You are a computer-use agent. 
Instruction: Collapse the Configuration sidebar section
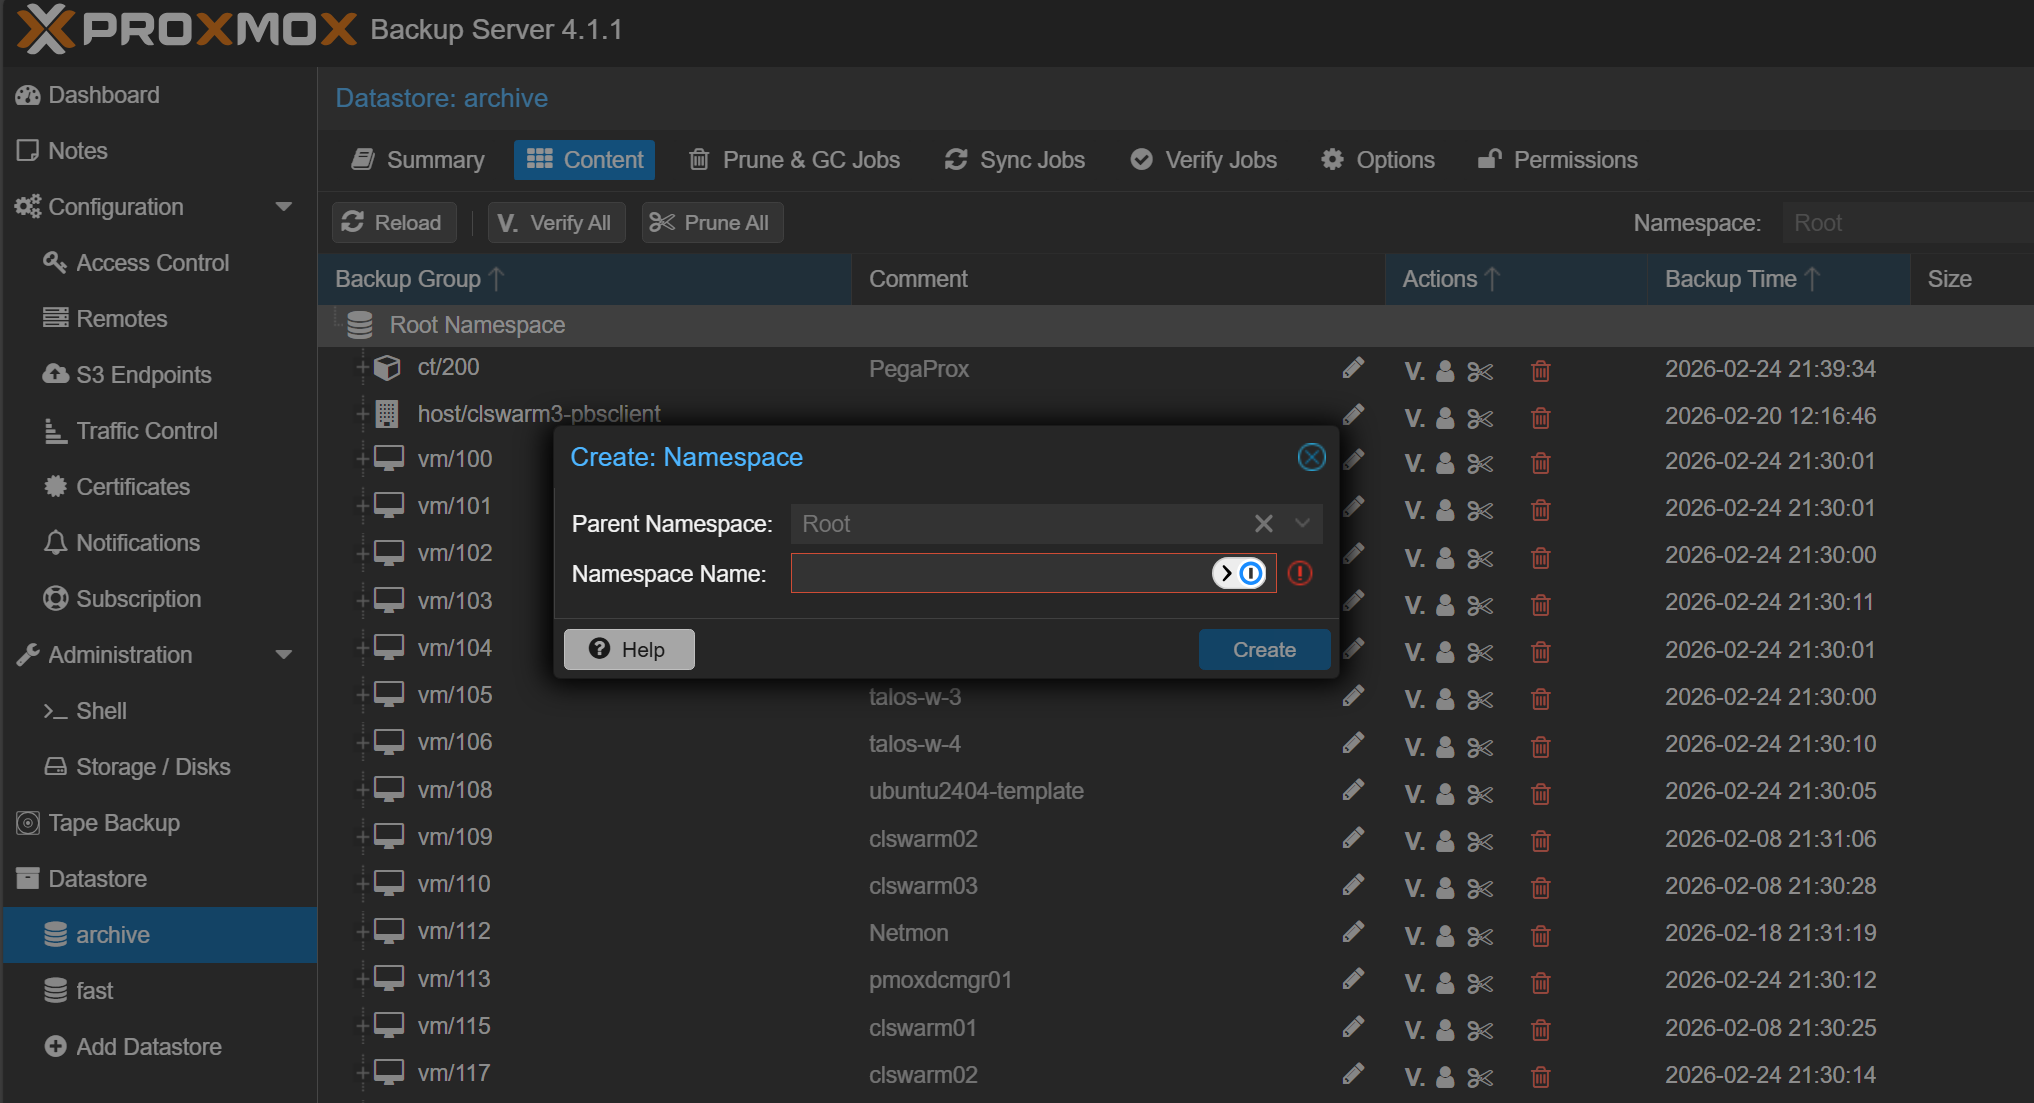pyautogui.click(x=285, y=207)
